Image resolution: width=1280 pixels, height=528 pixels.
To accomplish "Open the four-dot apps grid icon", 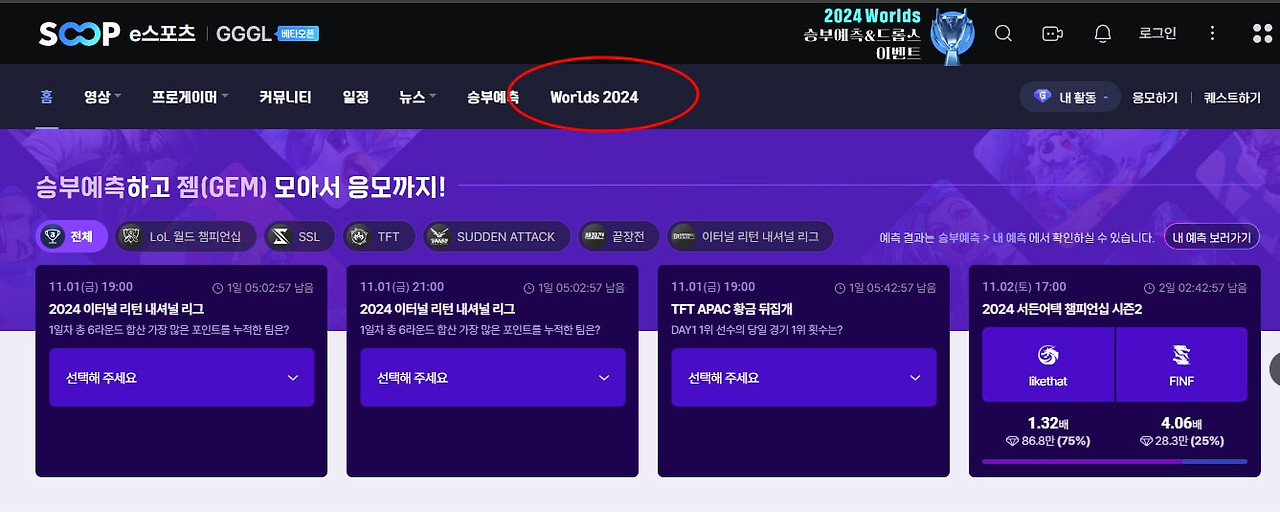I will (x=1262, y=33).
